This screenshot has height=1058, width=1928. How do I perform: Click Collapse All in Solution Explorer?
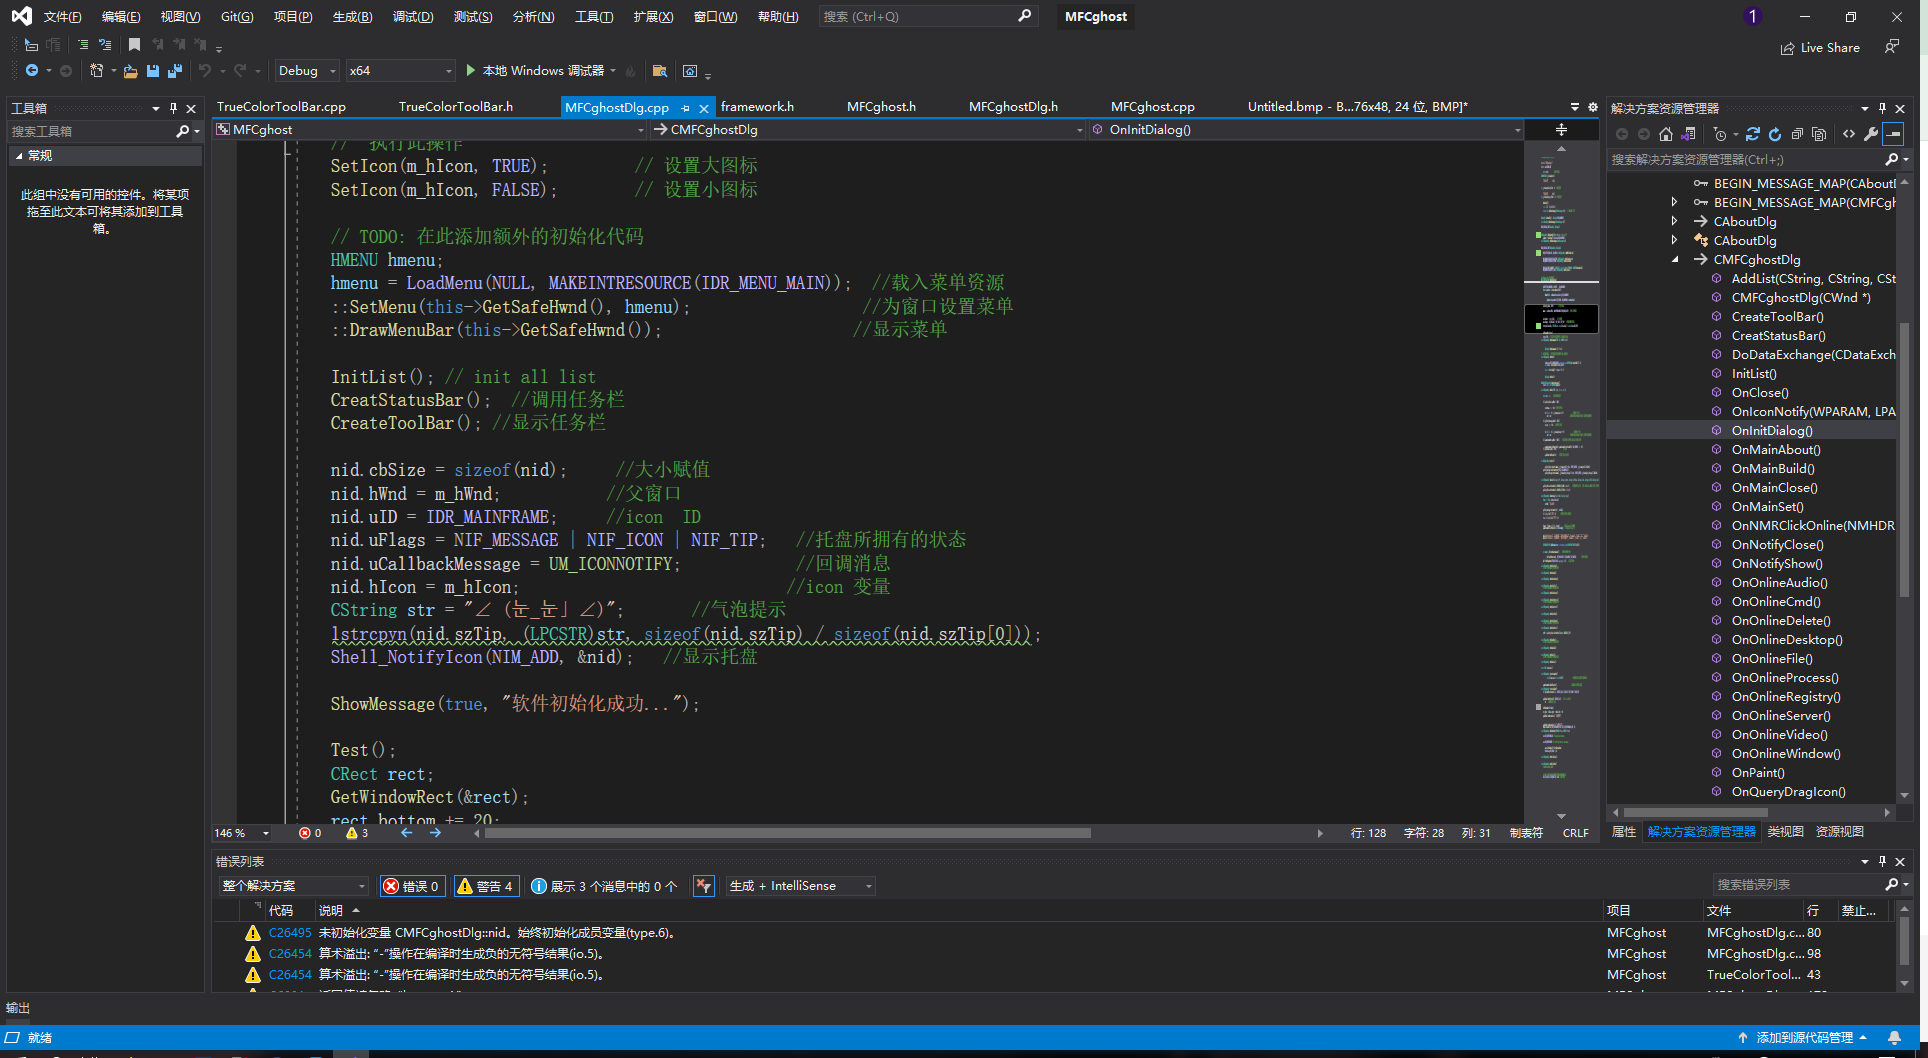[x=1797, y=134]
